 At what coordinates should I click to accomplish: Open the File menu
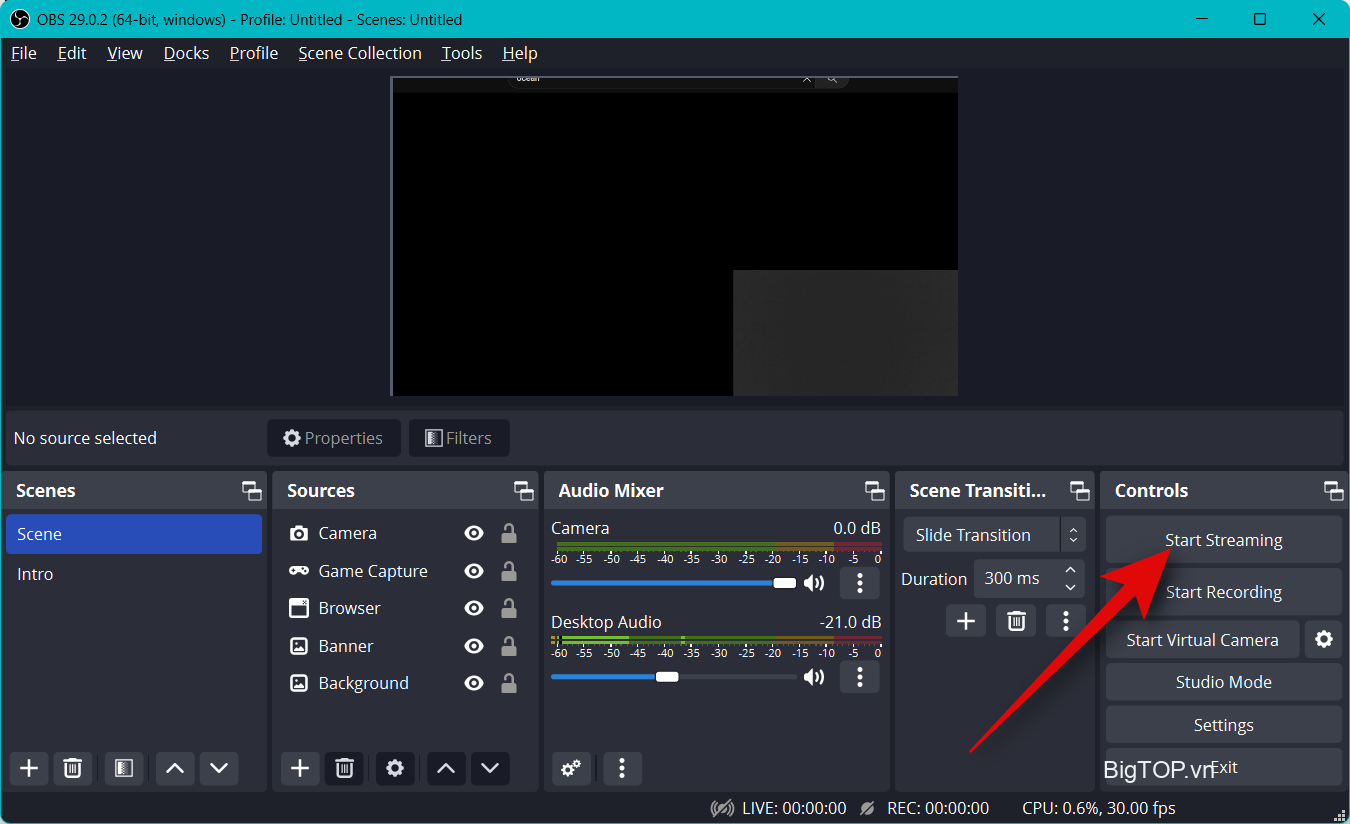(24, 53)
